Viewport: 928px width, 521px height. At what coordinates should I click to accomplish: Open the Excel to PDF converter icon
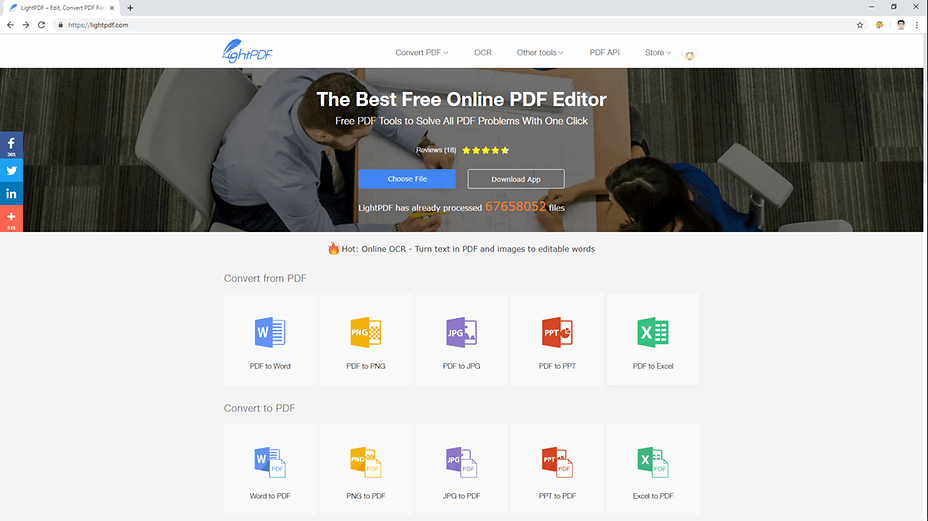coord(653,462)
